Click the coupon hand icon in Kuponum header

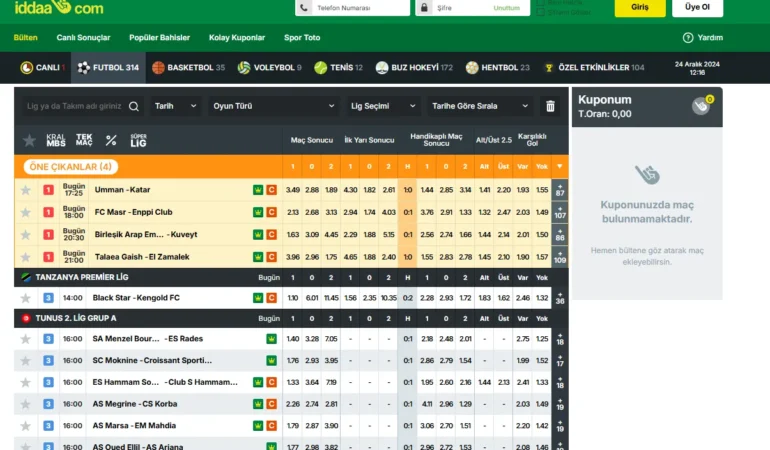[701, 106]
